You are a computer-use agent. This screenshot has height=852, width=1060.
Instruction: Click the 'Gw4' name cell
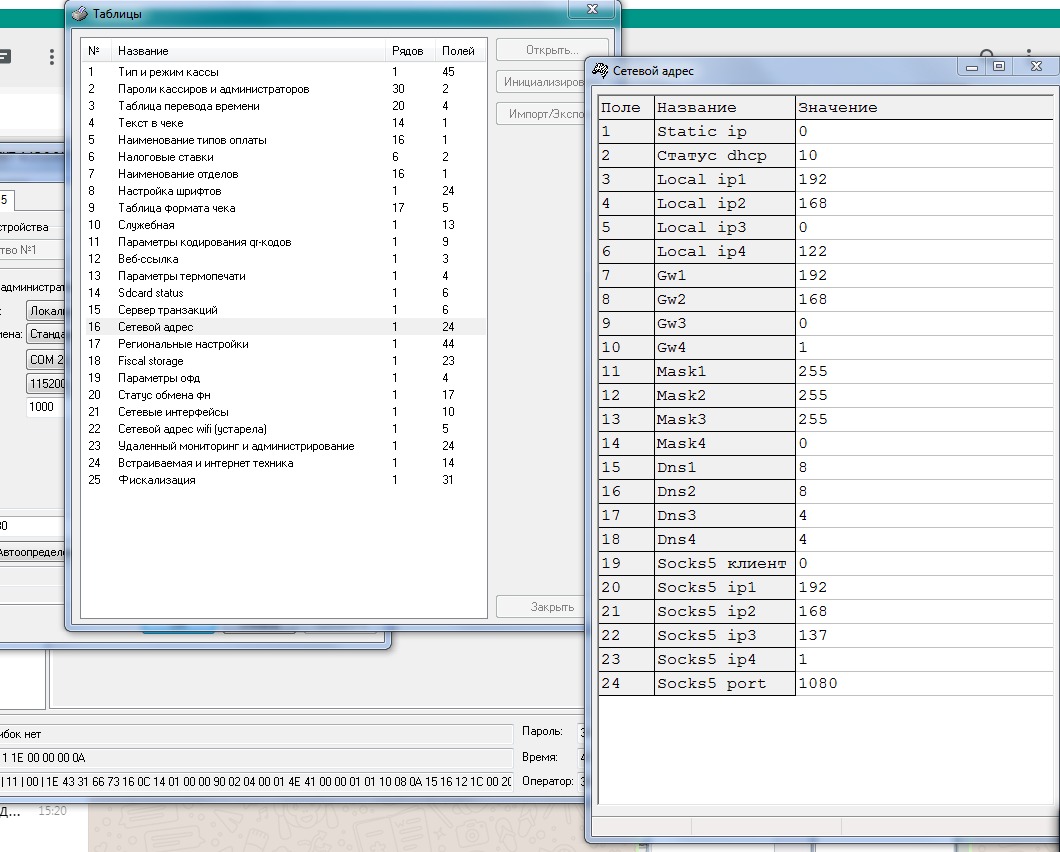(x=725, y=348)
